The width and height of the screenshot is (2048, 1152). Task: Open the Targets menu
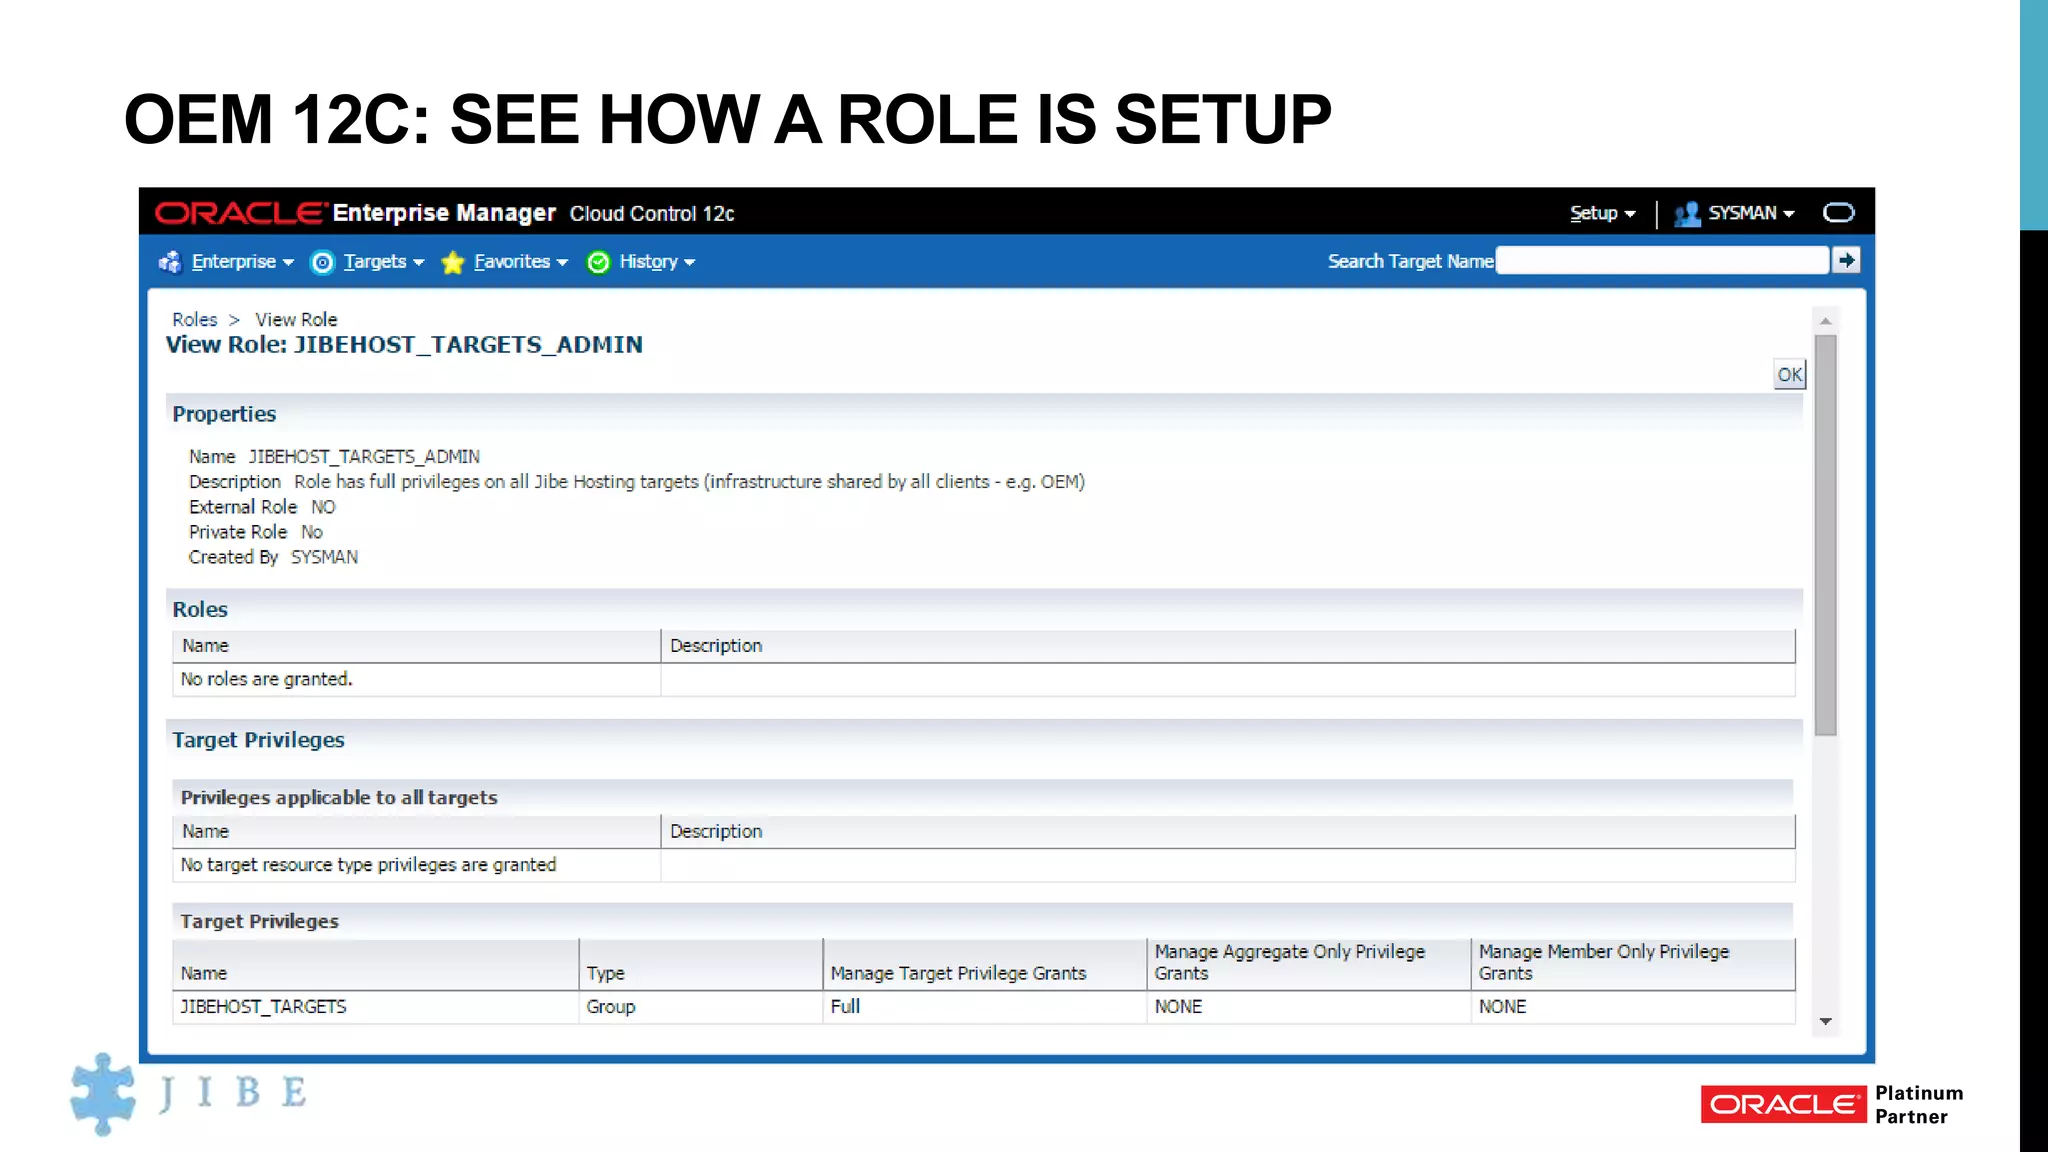point(383,262)
